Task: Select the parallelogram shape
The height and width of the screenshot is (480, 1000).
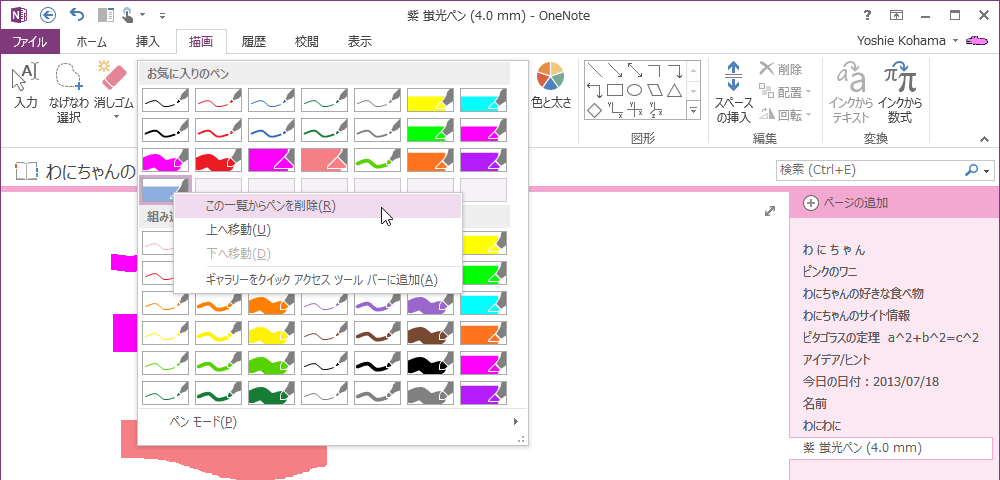Action: (x=655, y=90)
